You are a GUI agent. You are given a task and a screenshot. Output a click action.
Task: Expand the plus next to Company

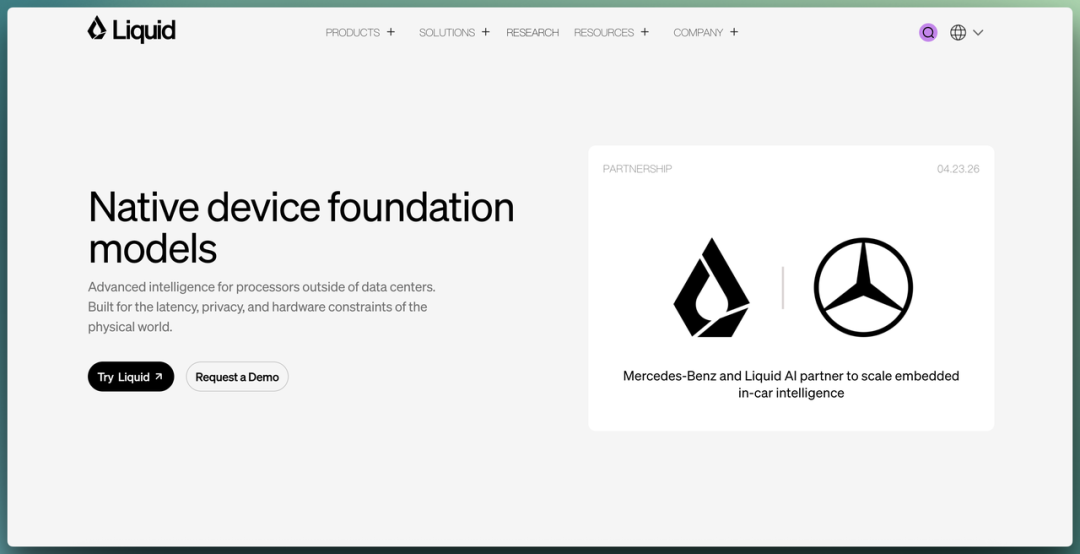[x=734, y=32]
